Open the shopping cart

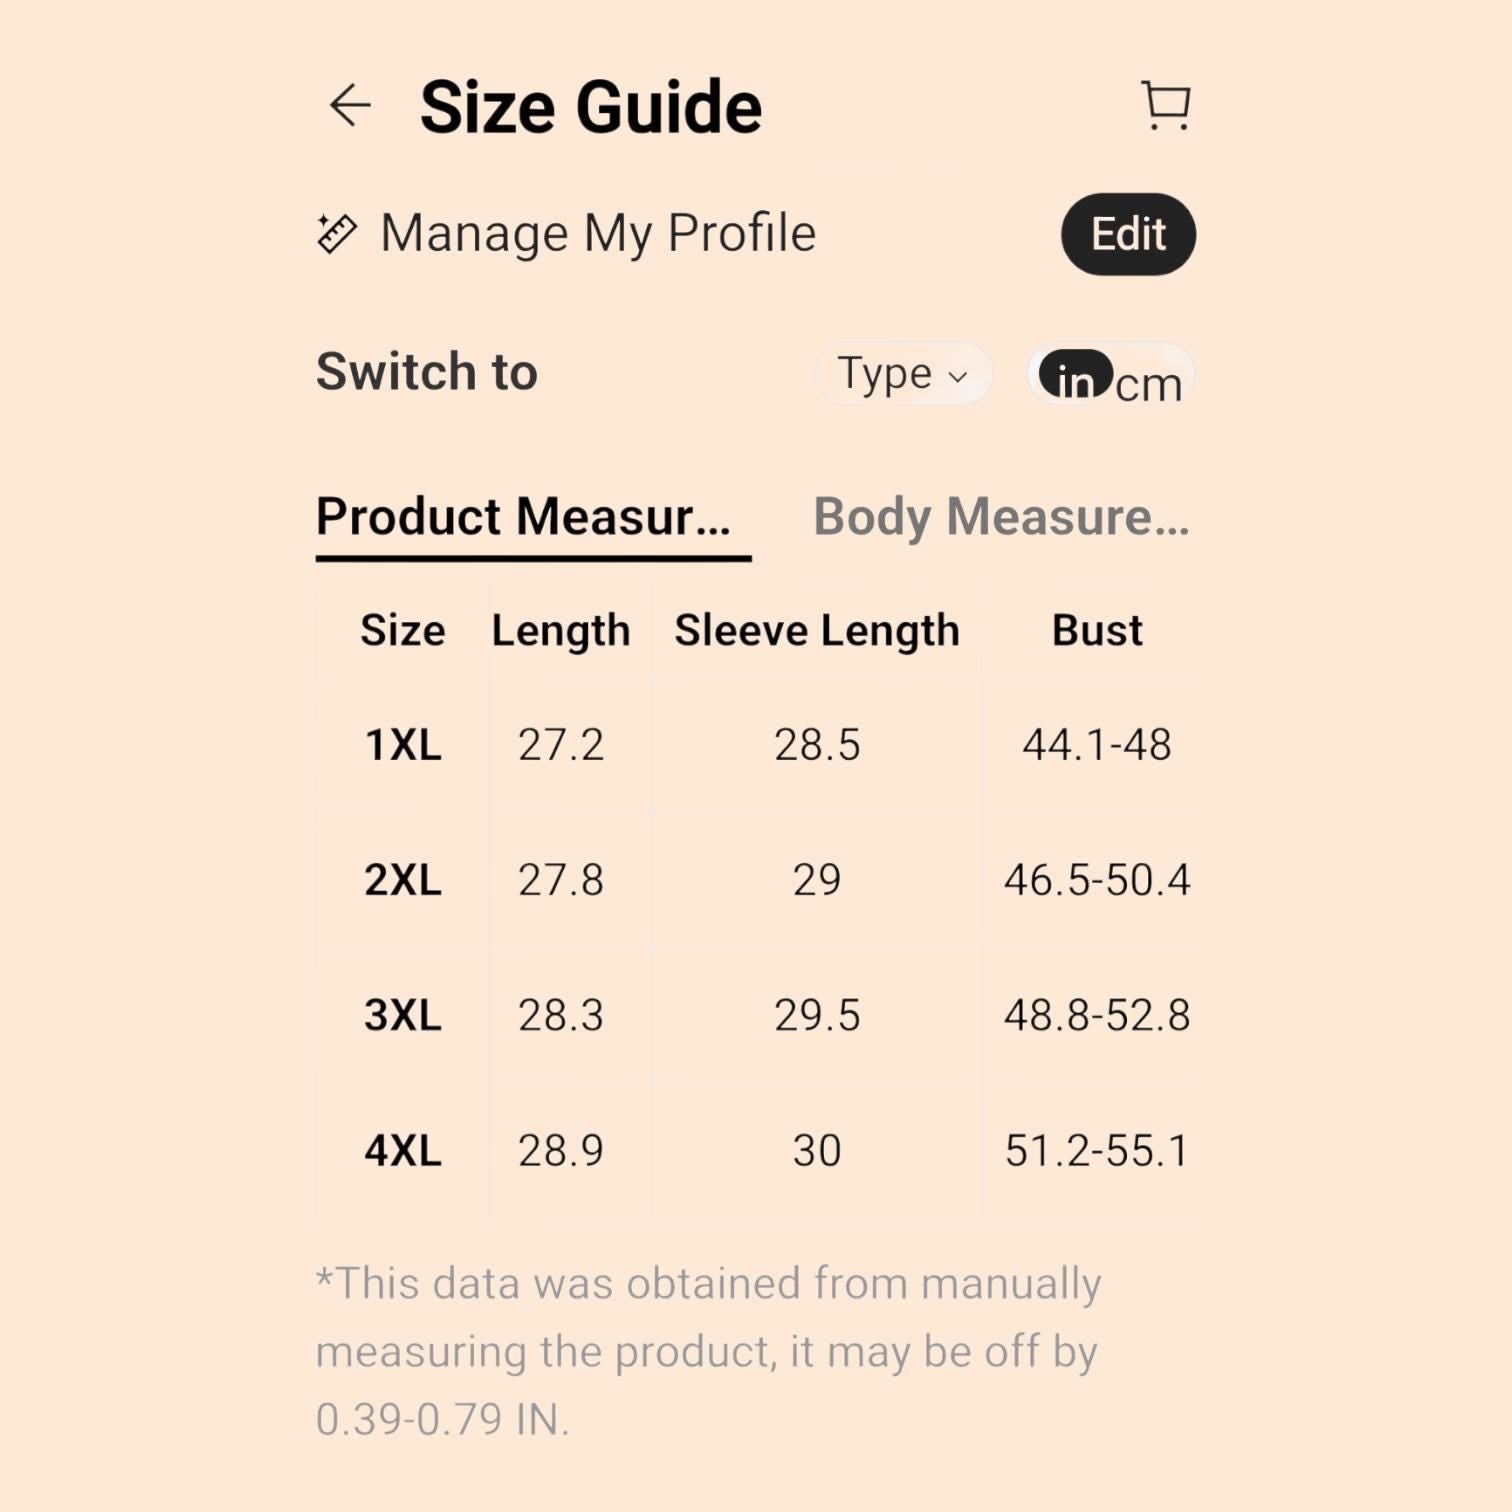[1166, 106]
